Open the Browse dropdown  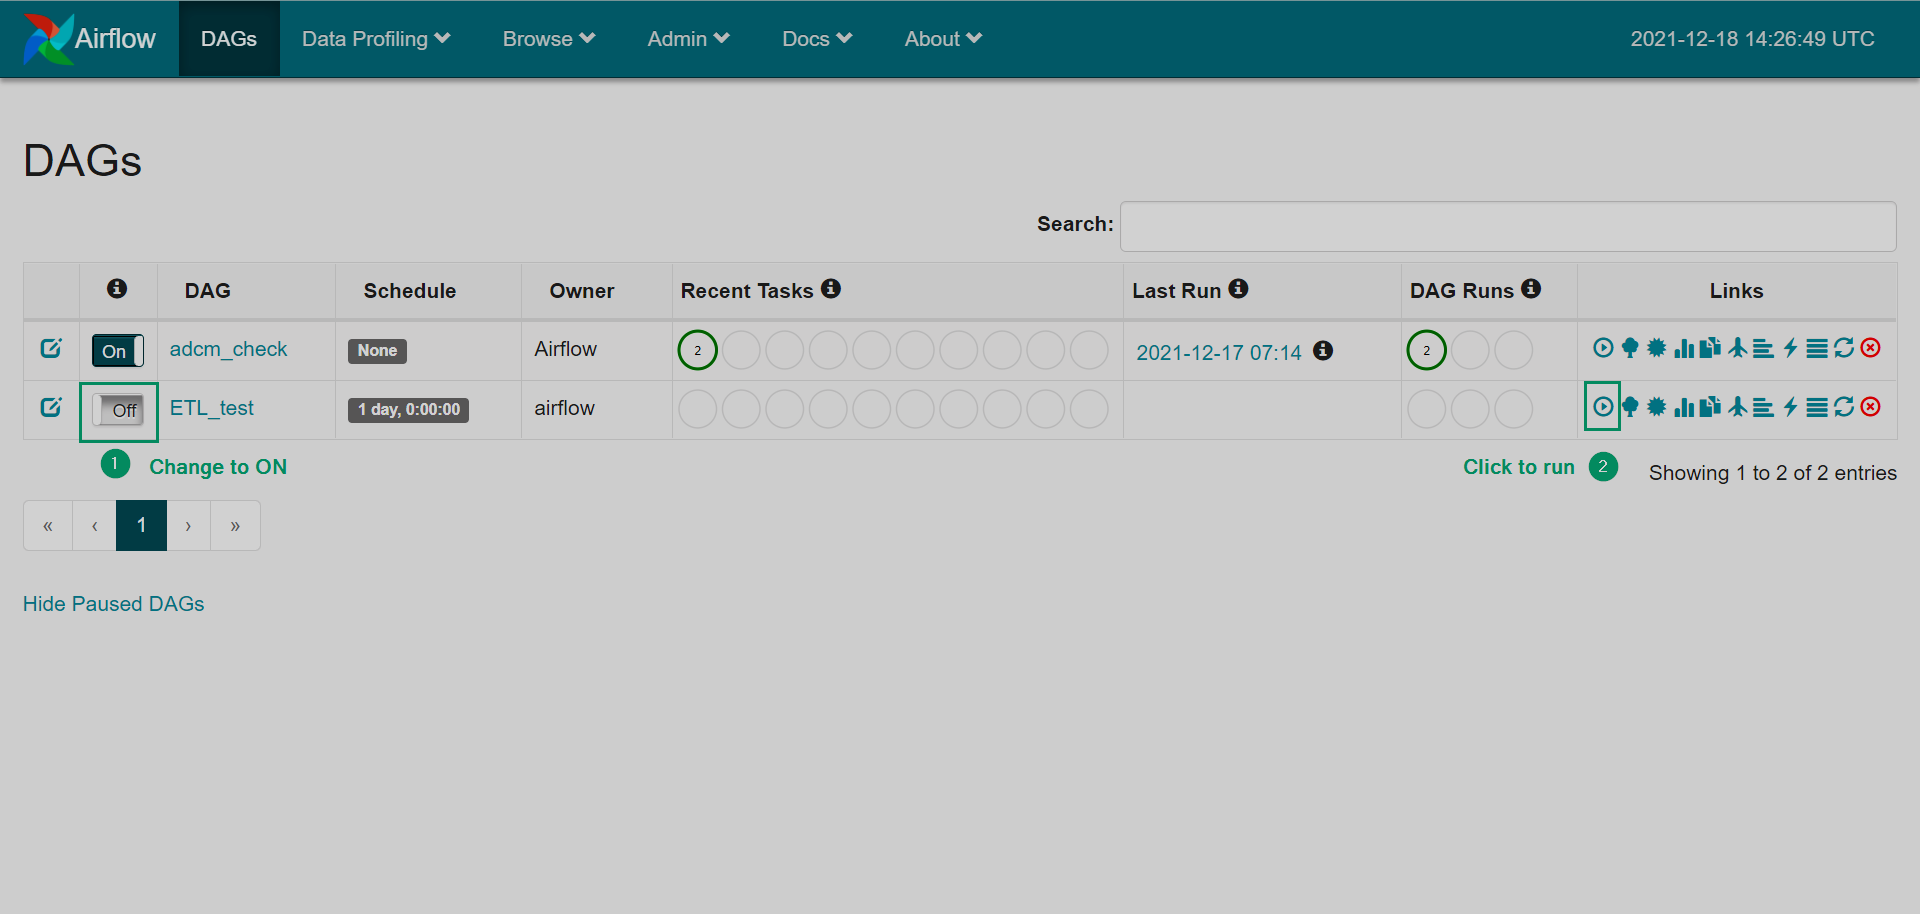(x=548, y=39)
